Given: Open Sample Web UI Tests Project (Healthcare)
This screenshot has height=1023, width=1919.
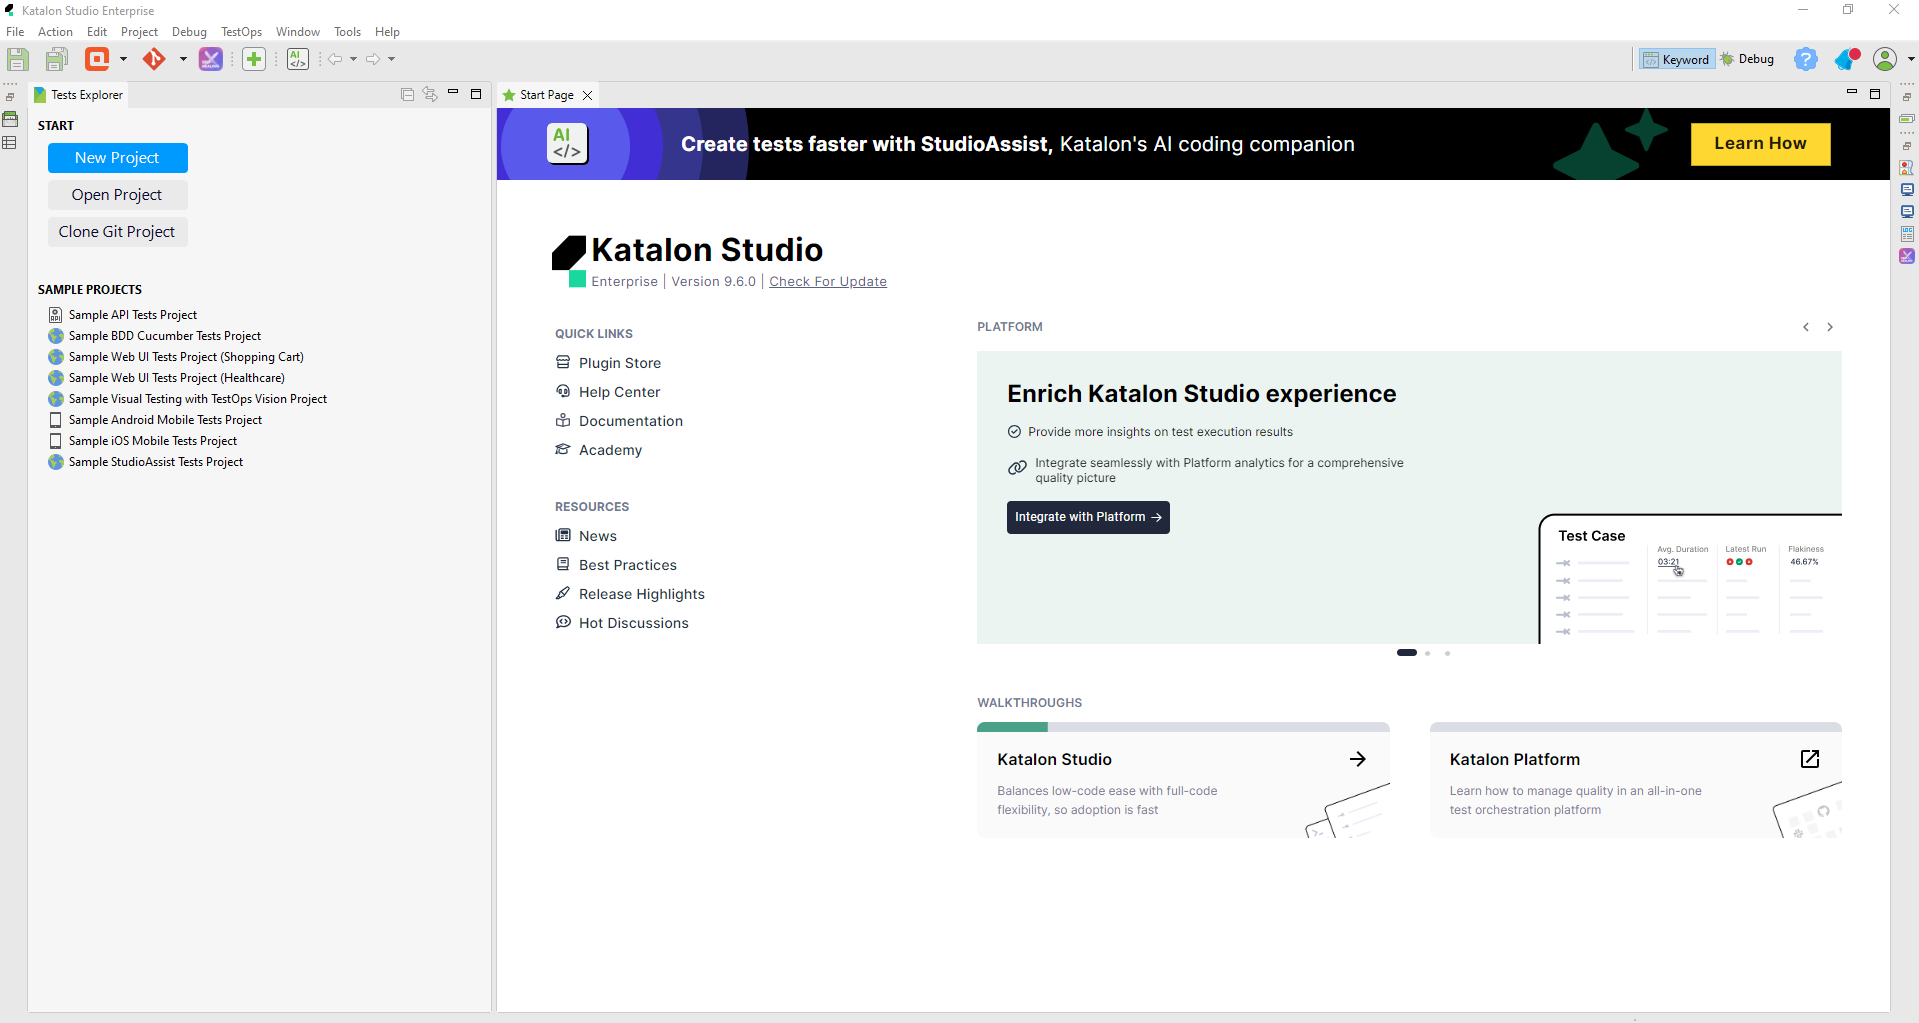Looking at the screenshot, I should coord(176,378).
